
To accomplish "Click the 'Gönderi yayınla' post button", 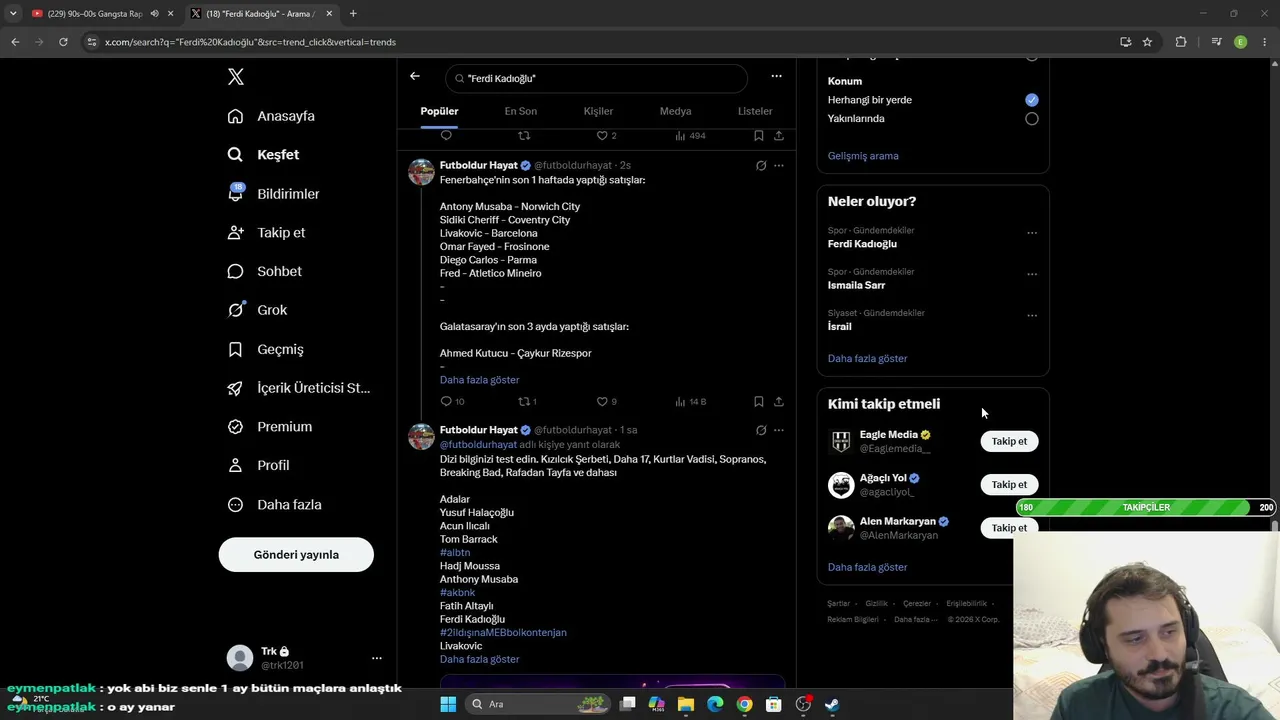I will (296, 555).
